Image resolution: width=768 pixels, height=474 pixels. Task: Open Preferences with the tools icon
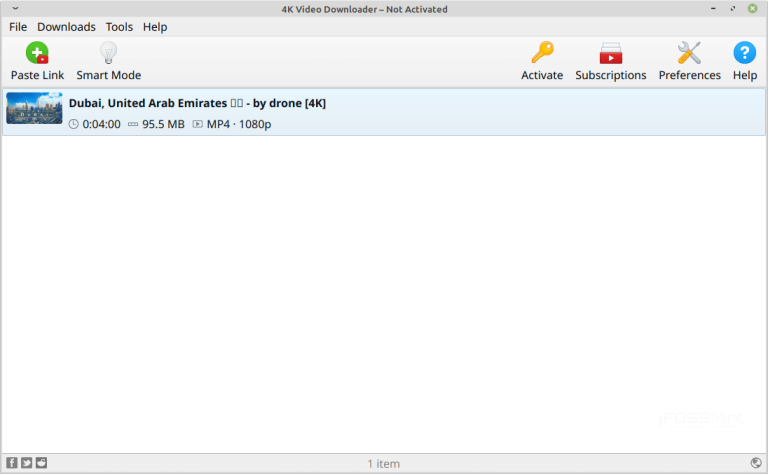coord(689,54)
